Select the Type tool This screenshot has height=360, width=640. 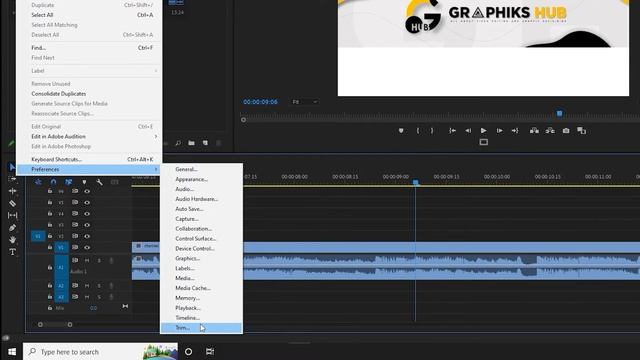tap(12, 252)
